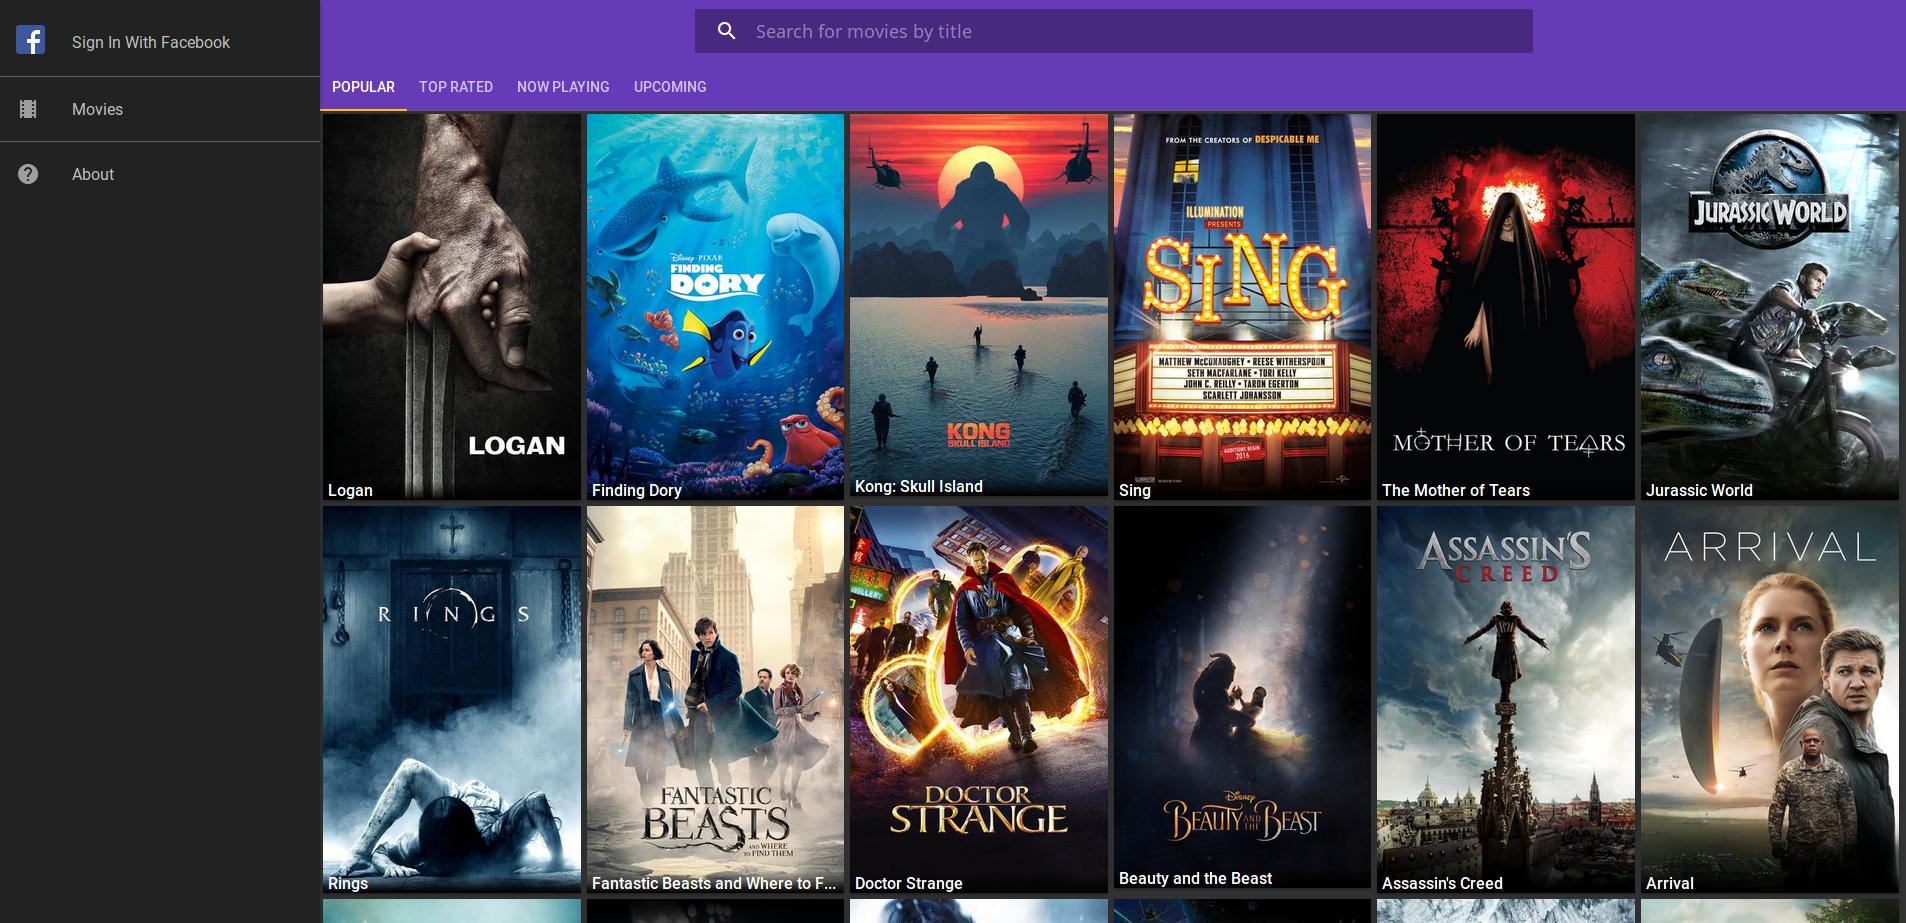Open the Assassin's Creed poster
The height and width of the screenshot is (923, 1906).
1506,699
